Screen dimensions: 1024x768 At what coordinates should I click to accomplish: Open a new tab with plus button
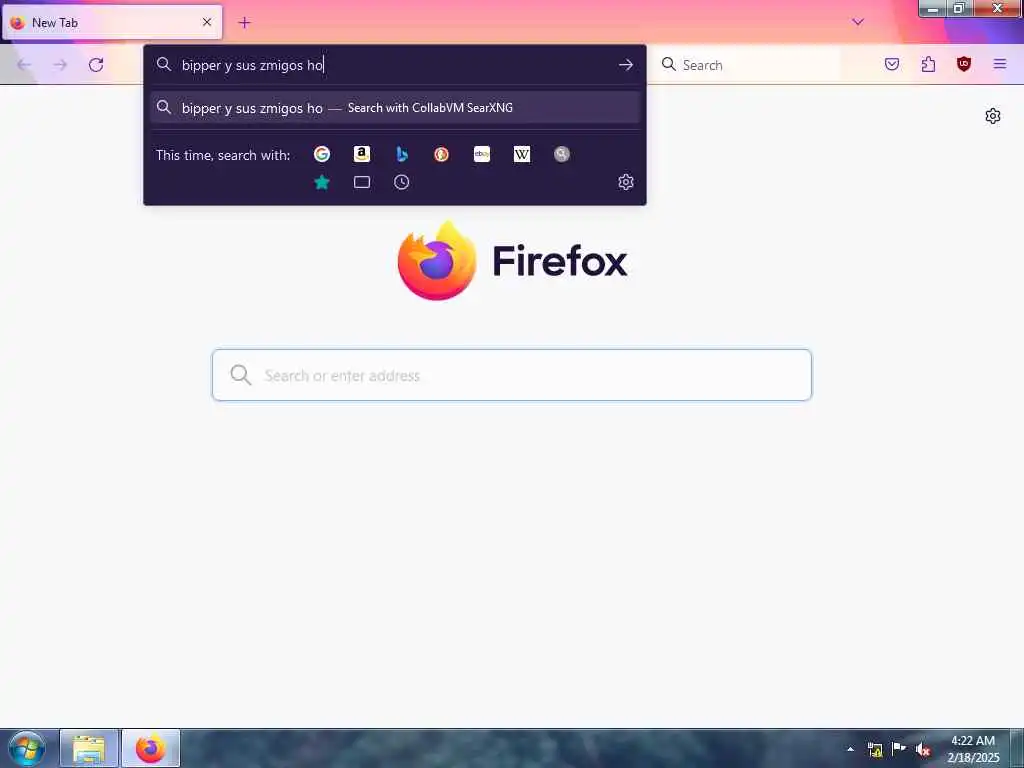244,23
